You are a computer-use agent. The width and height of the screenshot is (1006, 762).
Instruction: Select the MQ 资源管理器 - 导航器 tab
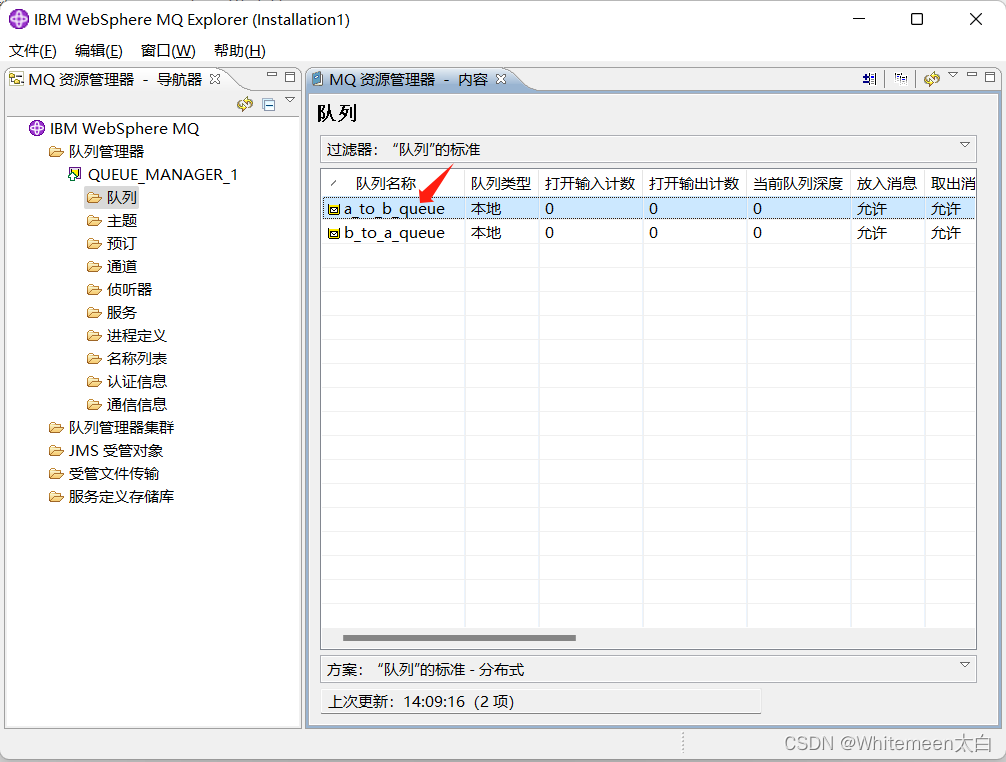pos(115,80)
